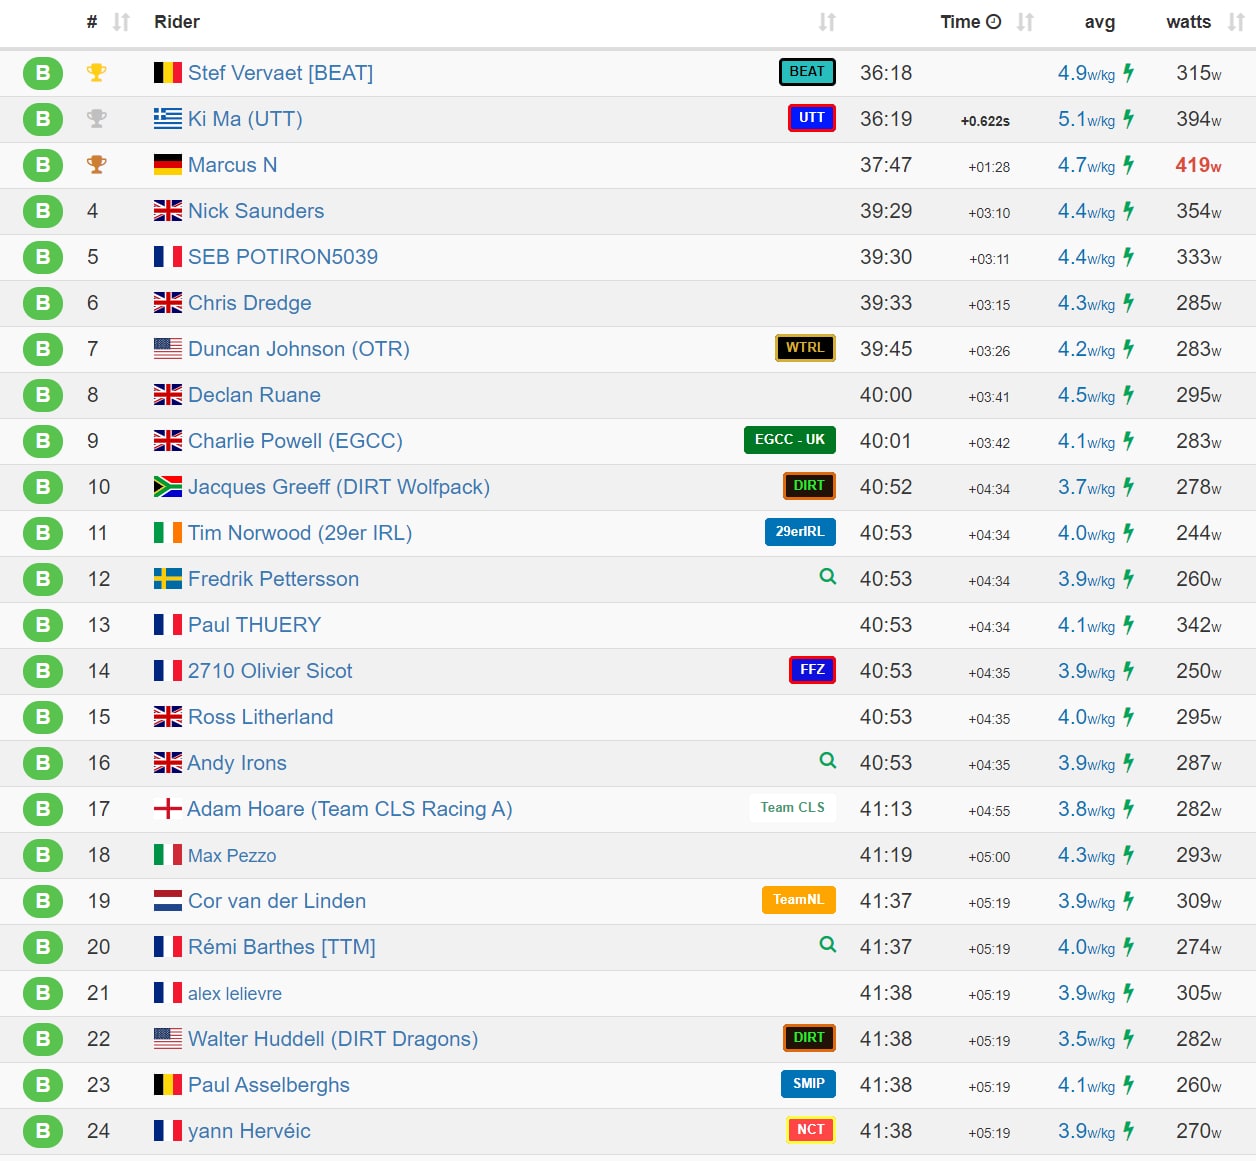The image size is (1256, 1161).
Task: Open 29erIRL team badge
Action: pos(800,532)
